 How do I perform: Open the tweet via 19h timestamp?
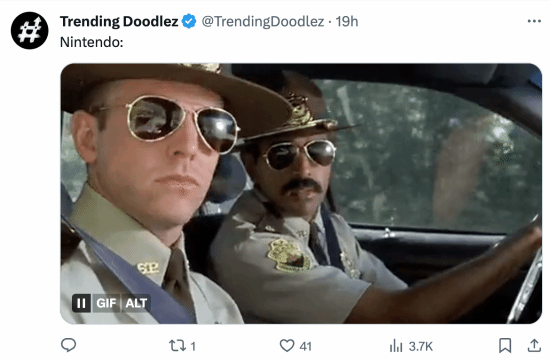(347, 21)
